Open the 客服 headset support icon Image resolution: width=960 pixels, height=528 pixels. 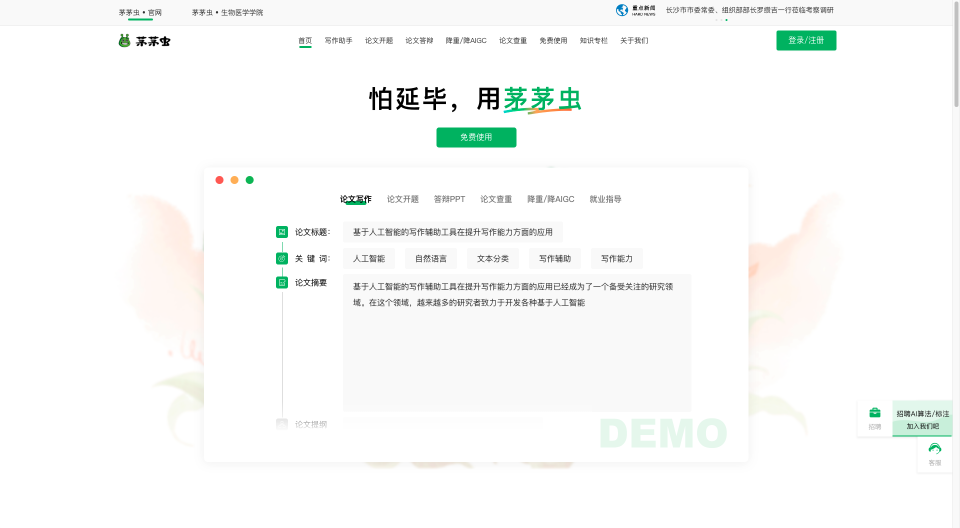tap(935, 449)
